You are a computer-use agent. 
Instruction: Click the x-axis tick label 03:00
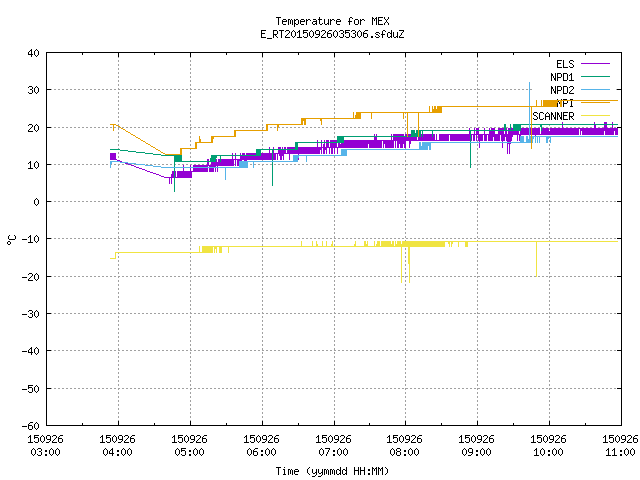[x=45, y=452]
